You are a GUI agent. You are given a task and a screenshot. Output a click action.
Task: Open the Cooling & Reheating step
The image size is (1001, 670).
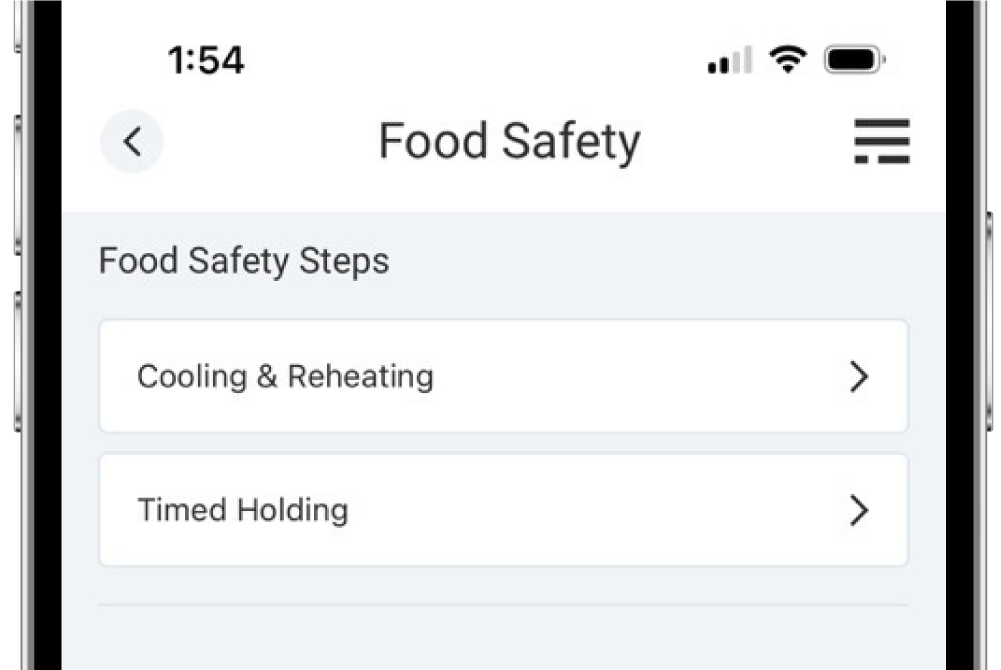tap(501, 376)
